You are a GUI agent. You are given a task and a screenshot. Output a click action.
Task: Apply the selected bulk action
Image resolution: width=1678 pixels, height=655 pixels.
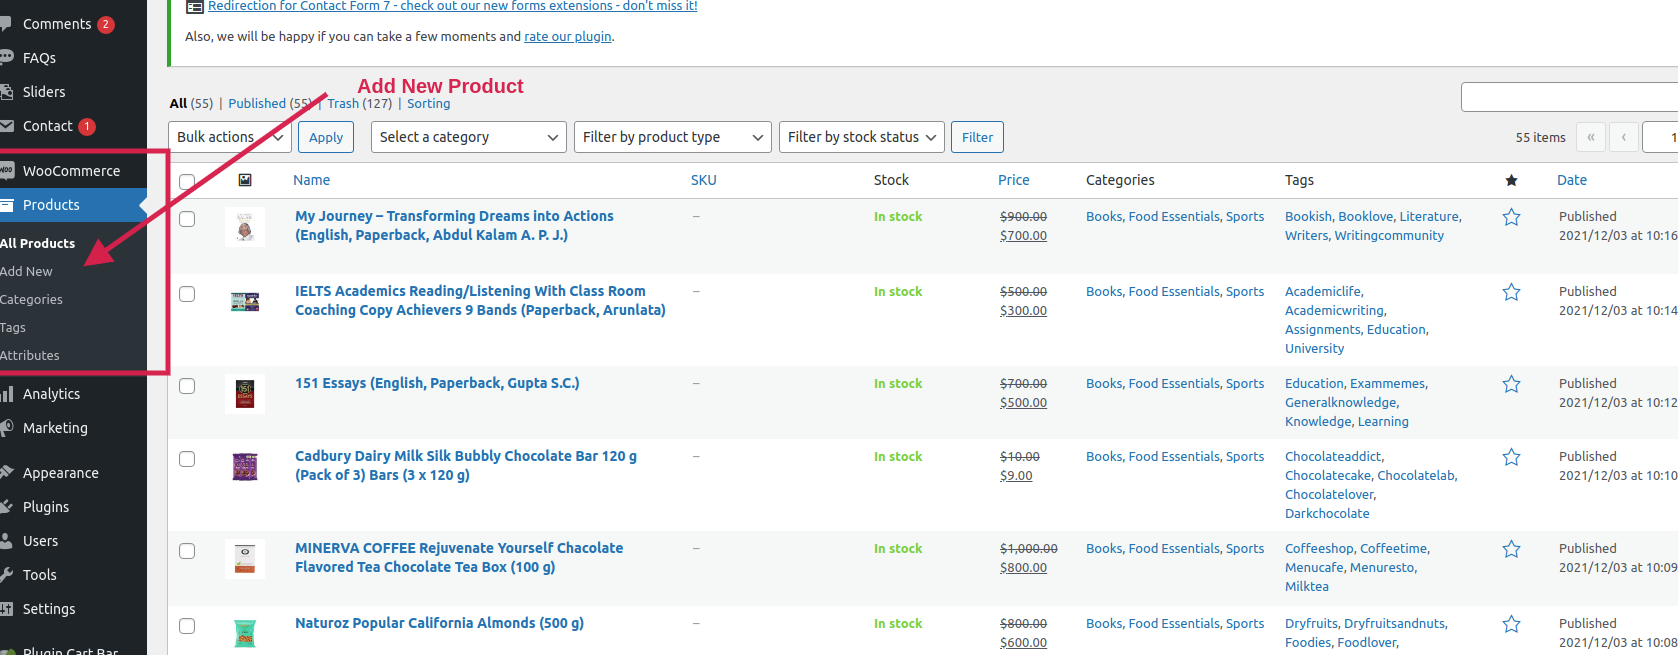[326, 137]
